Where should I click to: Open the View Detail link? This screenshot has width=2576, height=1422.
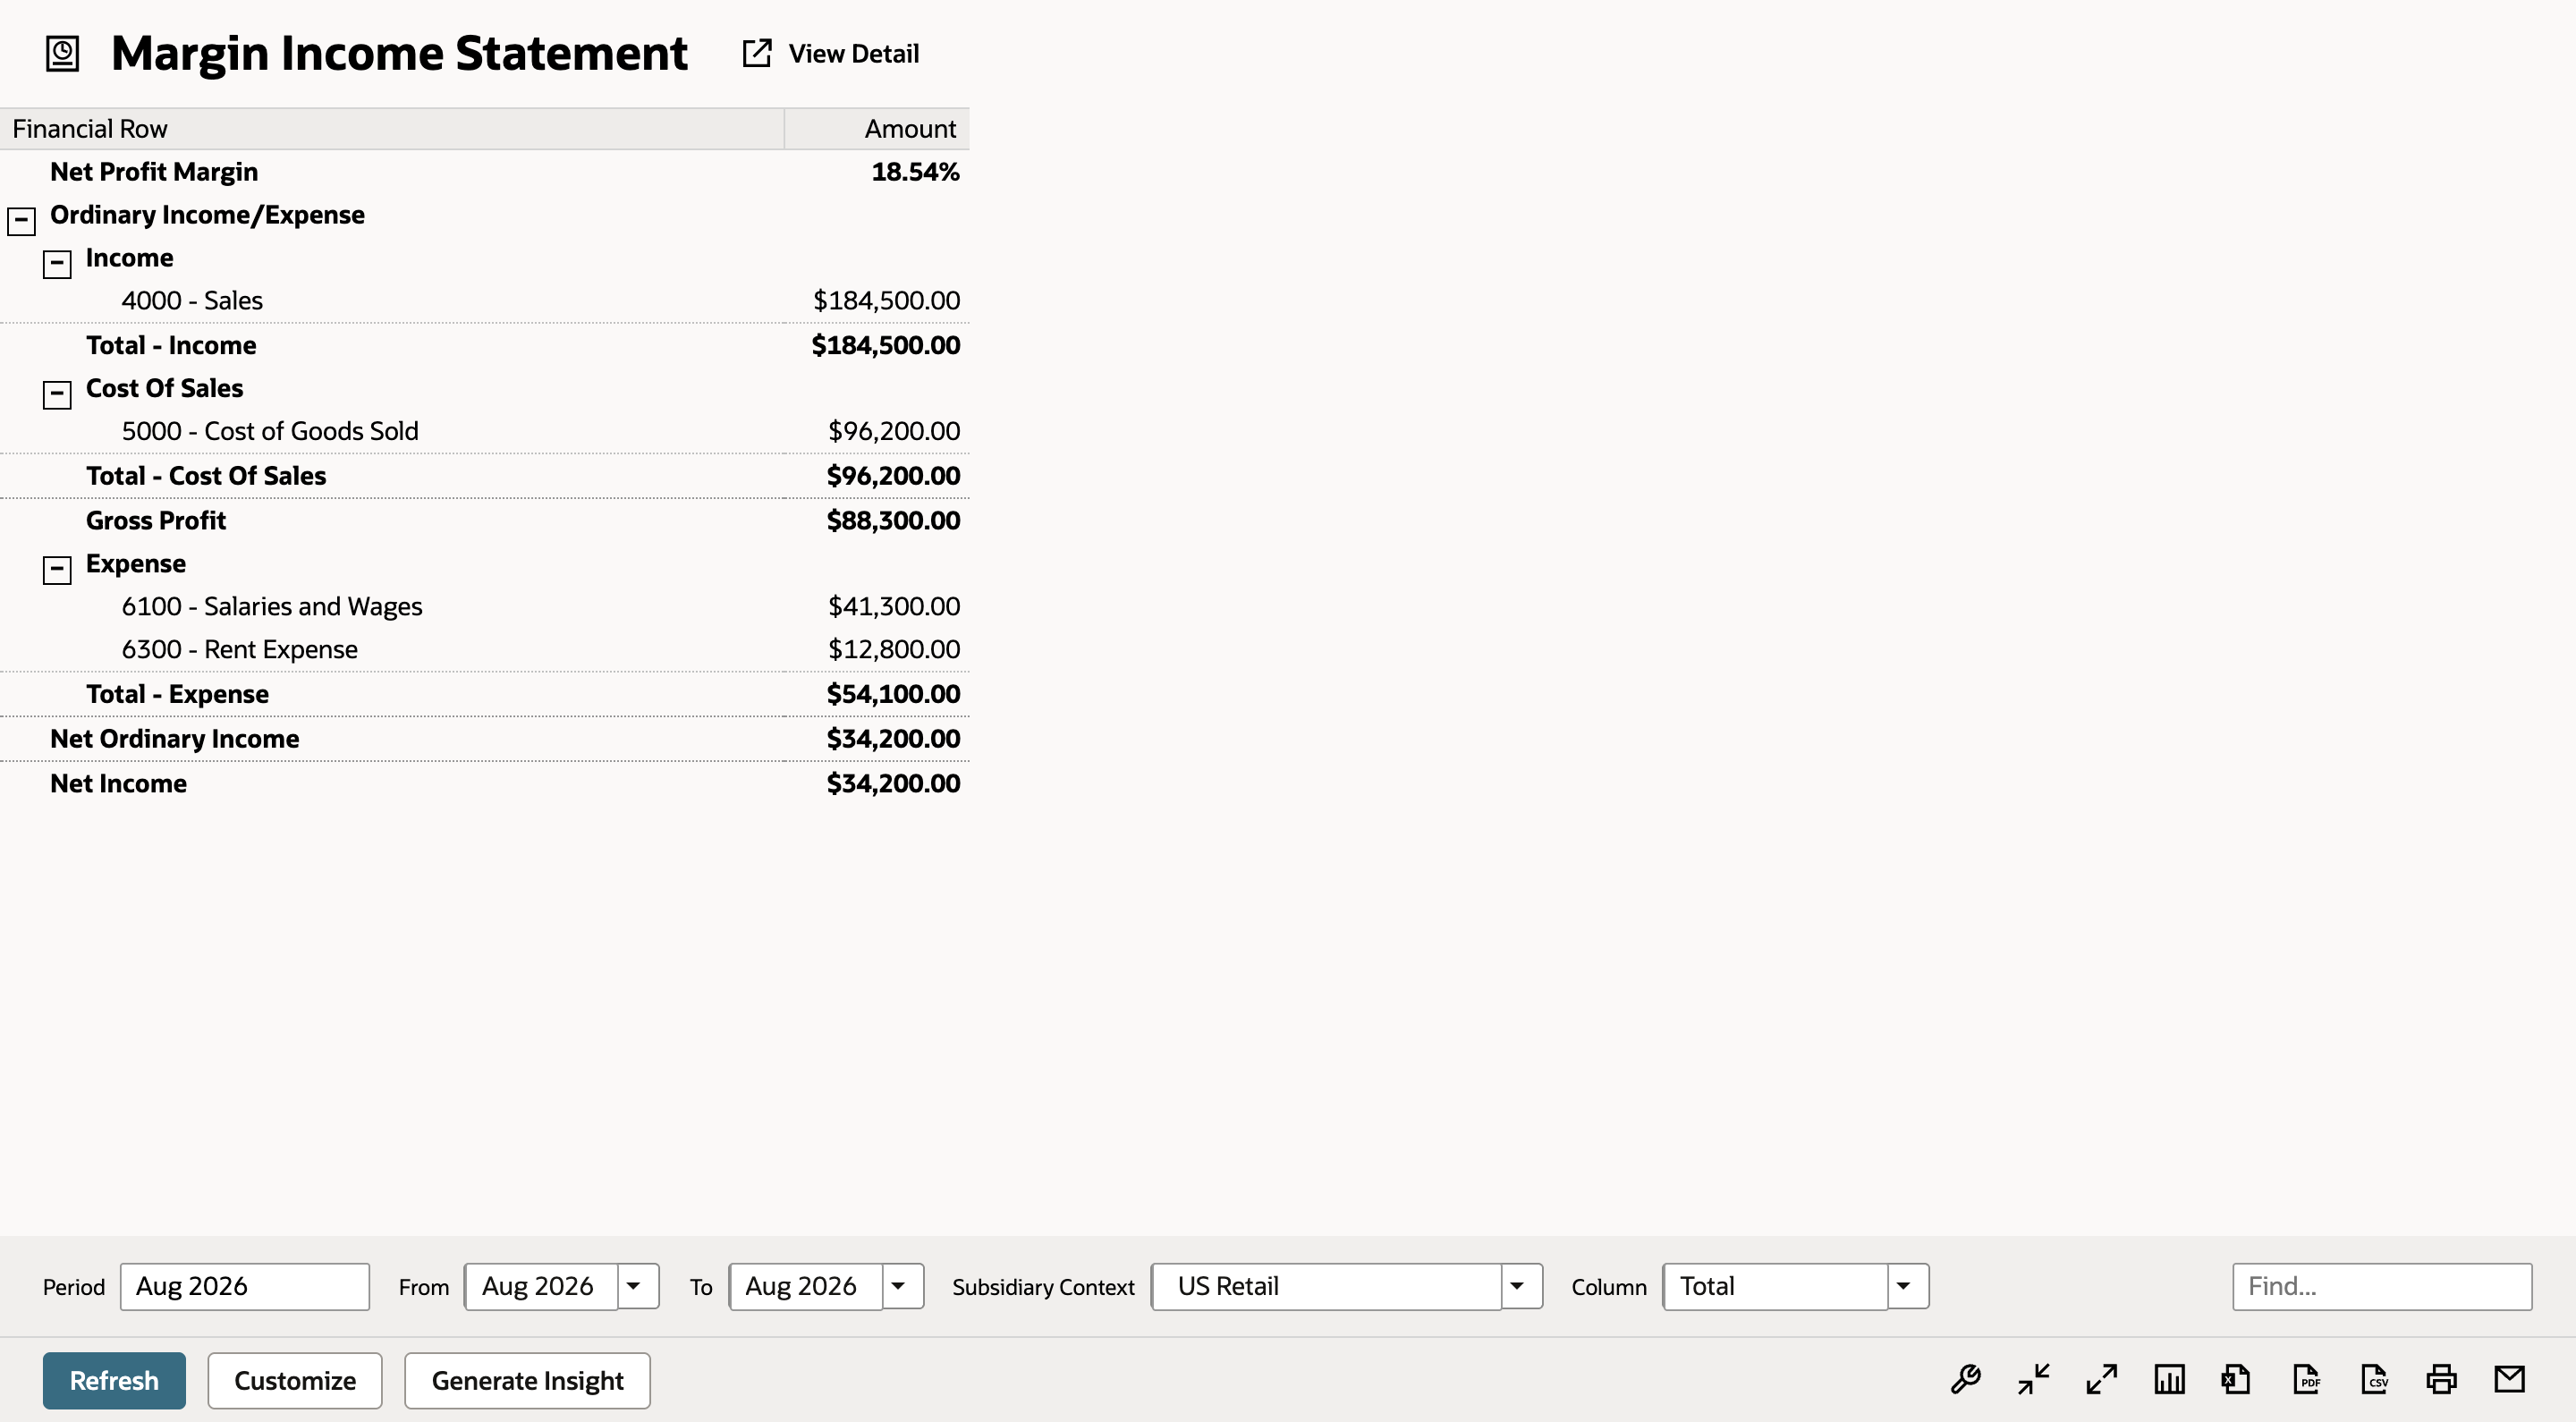[853, 53]
